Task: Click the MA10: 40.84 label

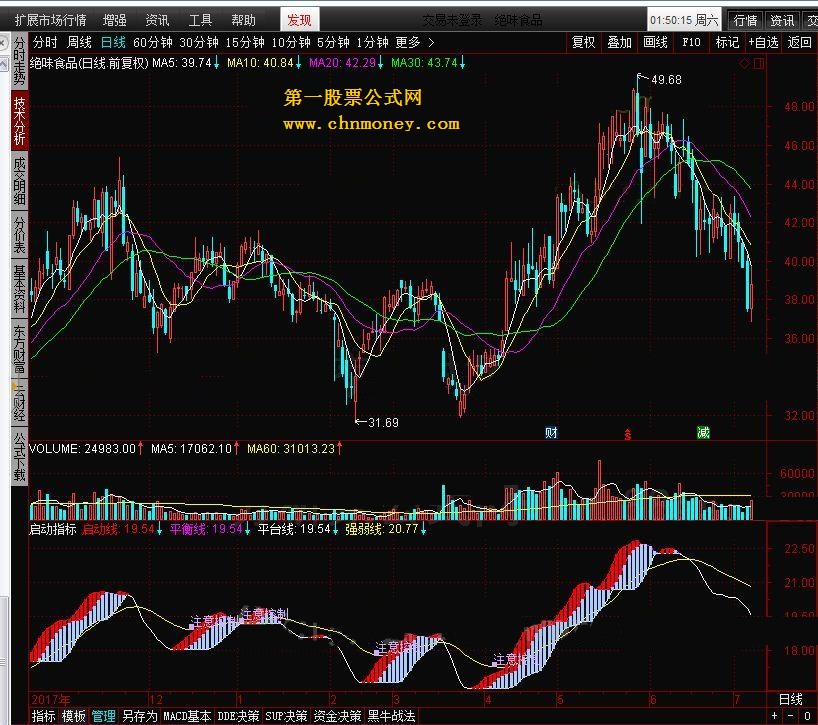Action: tap(260, 63)
